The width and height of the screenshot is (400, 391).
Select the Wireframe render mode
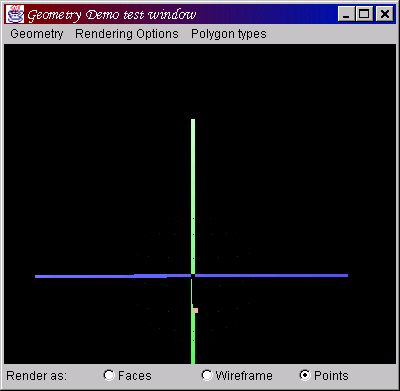coord(237,376)
